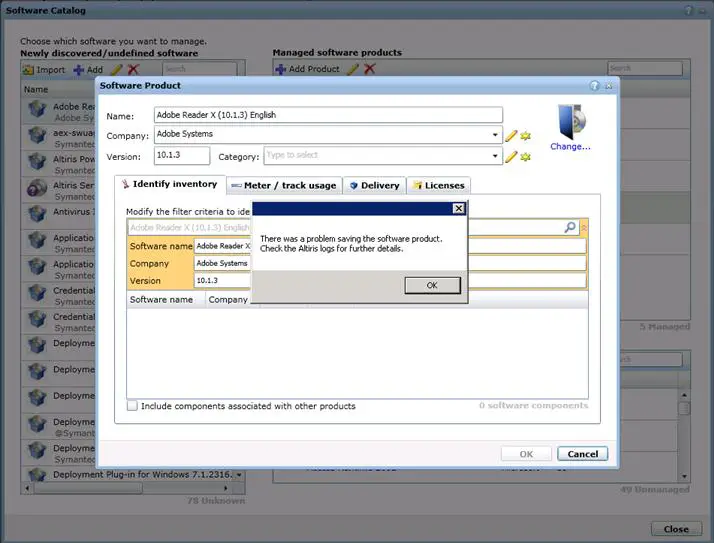Select the aex-swuag row icon
714x543 pixels.
tap(37, 136)
